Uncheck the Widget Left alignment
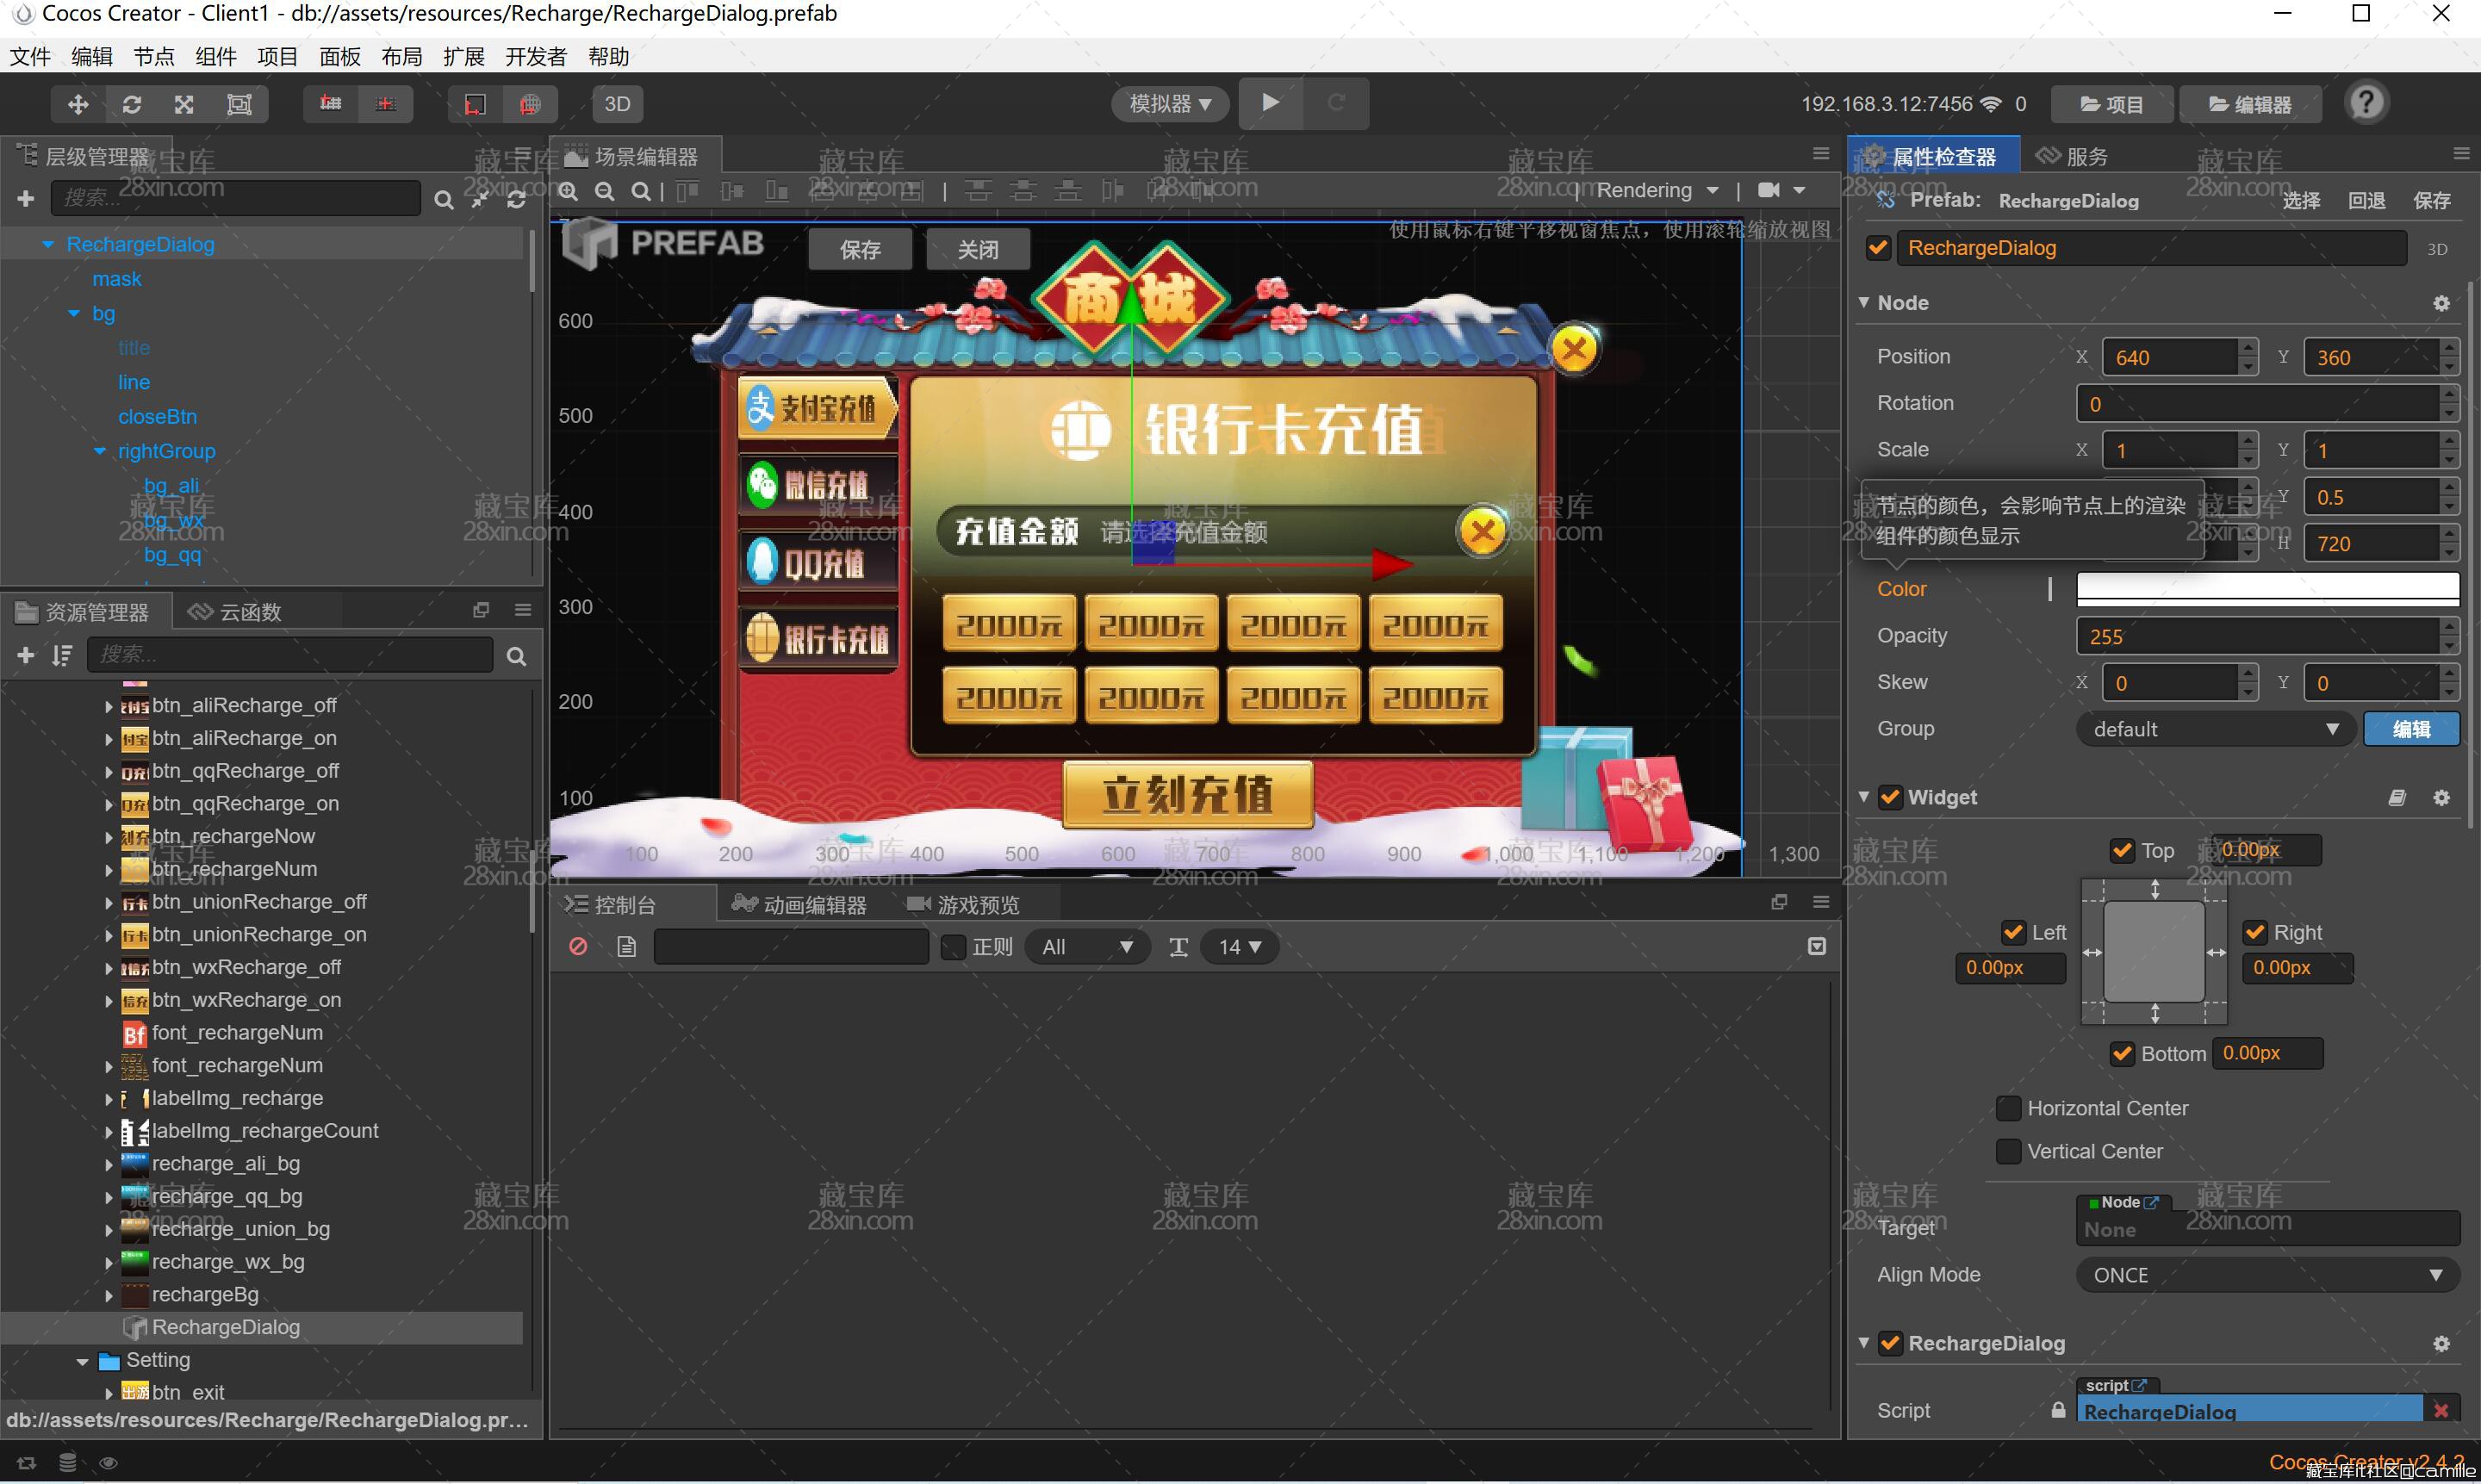This screenshot has width=2481, height=1484. tap(2013, 932)
